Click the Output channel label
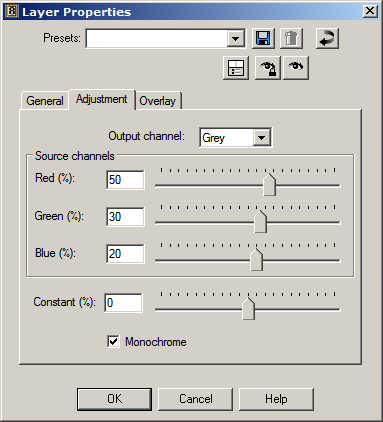 click(x=146, y=136)
